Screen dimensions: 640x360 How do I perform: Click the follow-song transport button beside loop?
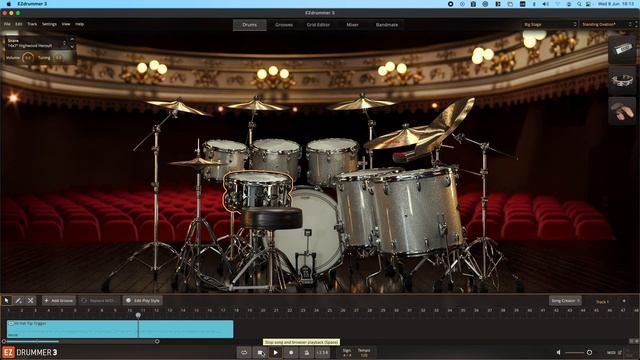click(260, 352)
